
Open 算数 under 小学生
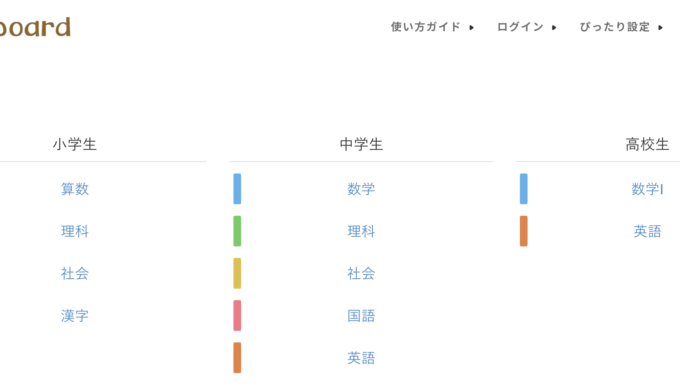pyautogui.click(x=75, y=189)
